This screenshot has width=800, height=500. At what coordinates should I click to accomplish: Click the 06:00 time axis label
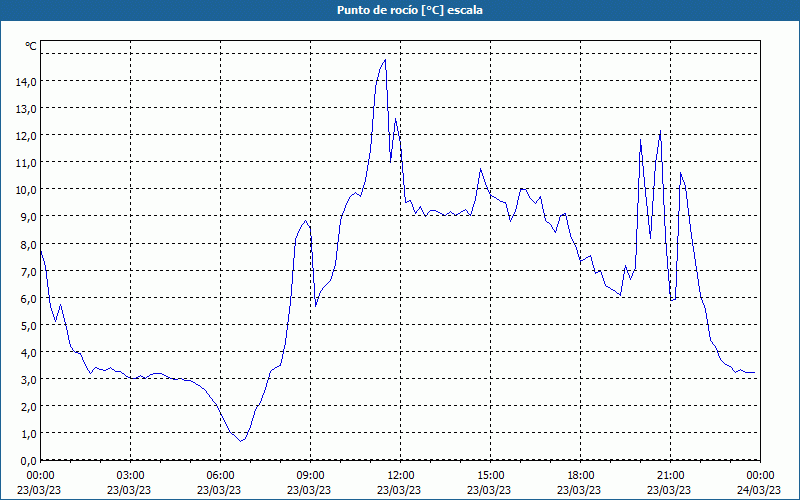[x=221, y=476]
